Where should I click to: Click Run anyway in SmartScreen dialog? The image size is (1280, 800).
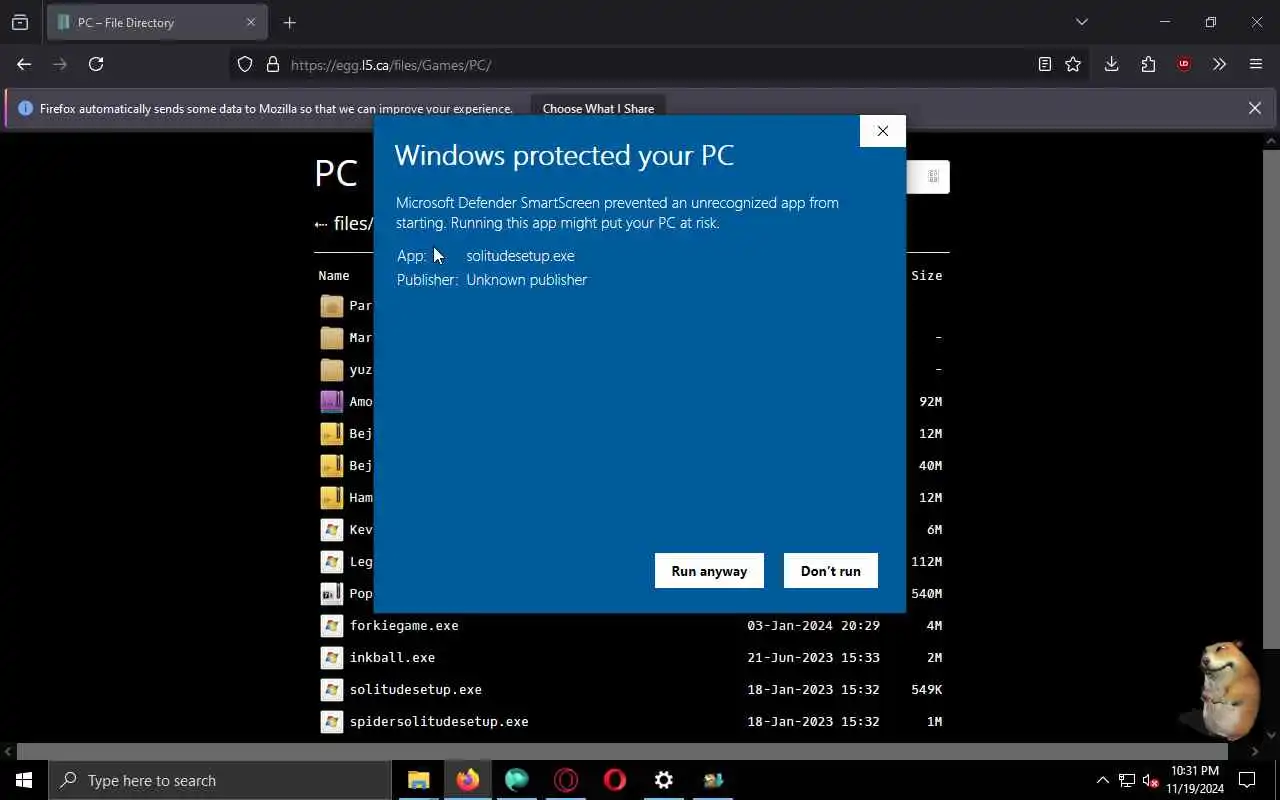[x=709, y=571]
